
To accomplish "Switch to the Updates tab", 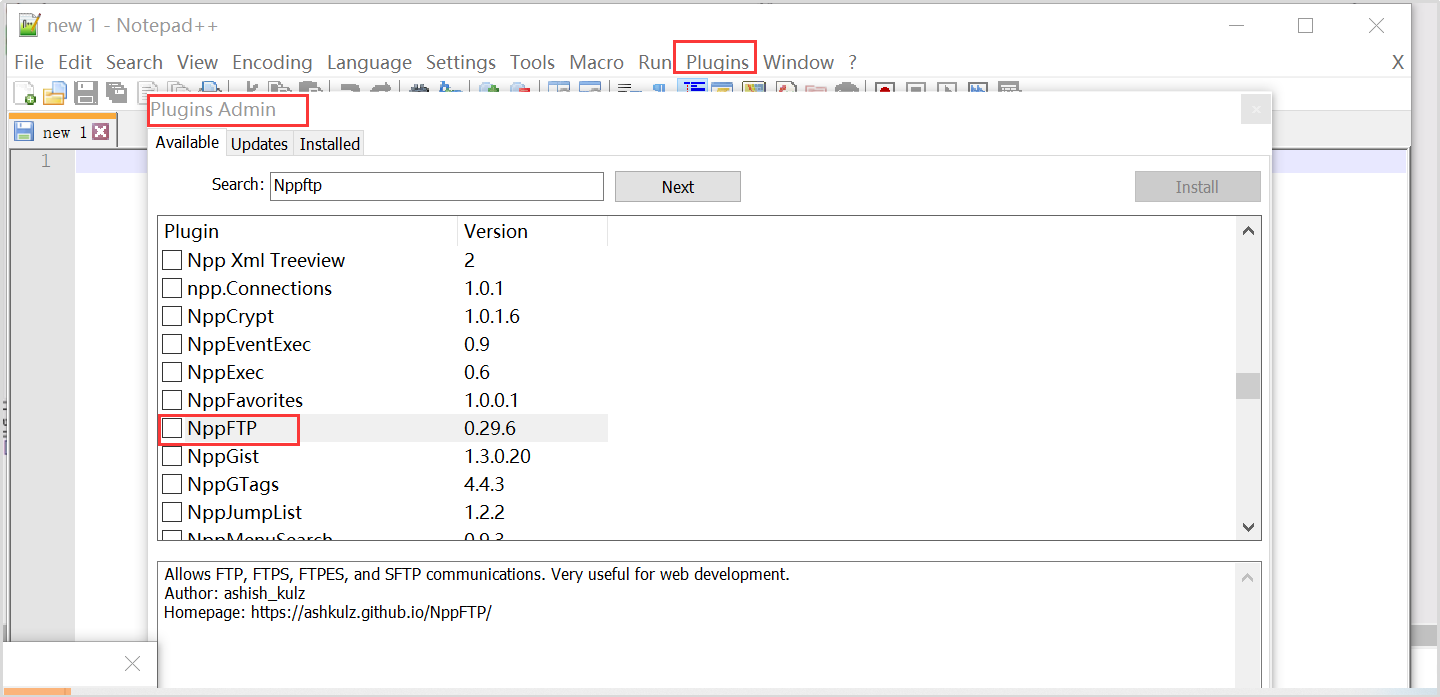I will click(259, 144).
